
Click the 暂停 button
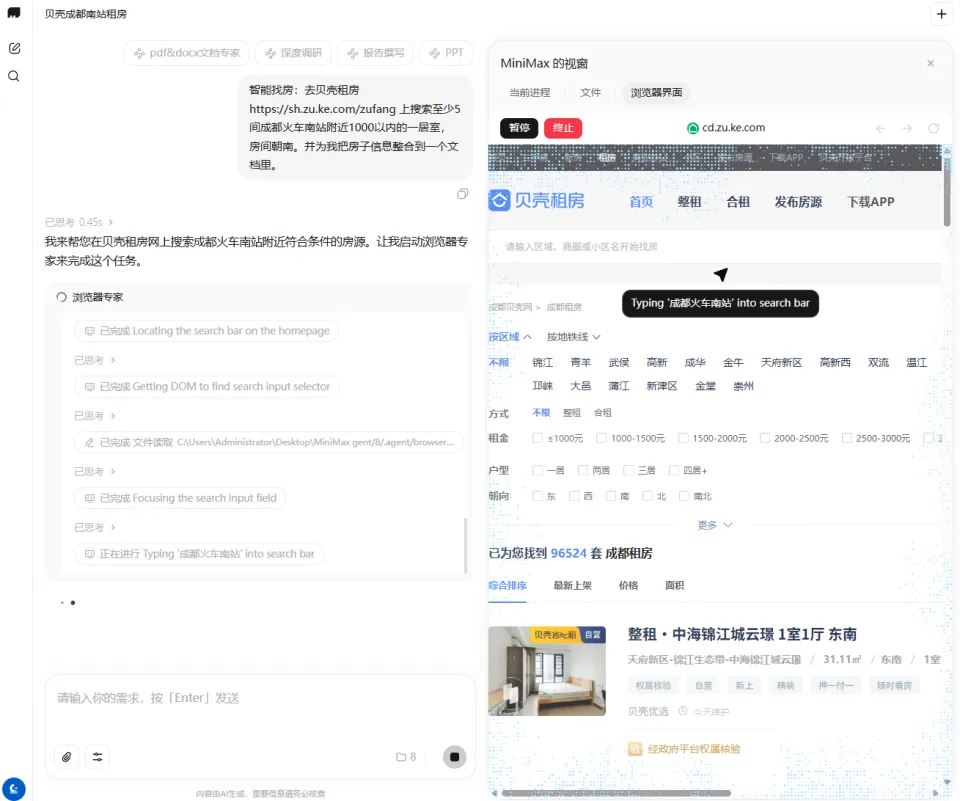(x=519, y=128)
